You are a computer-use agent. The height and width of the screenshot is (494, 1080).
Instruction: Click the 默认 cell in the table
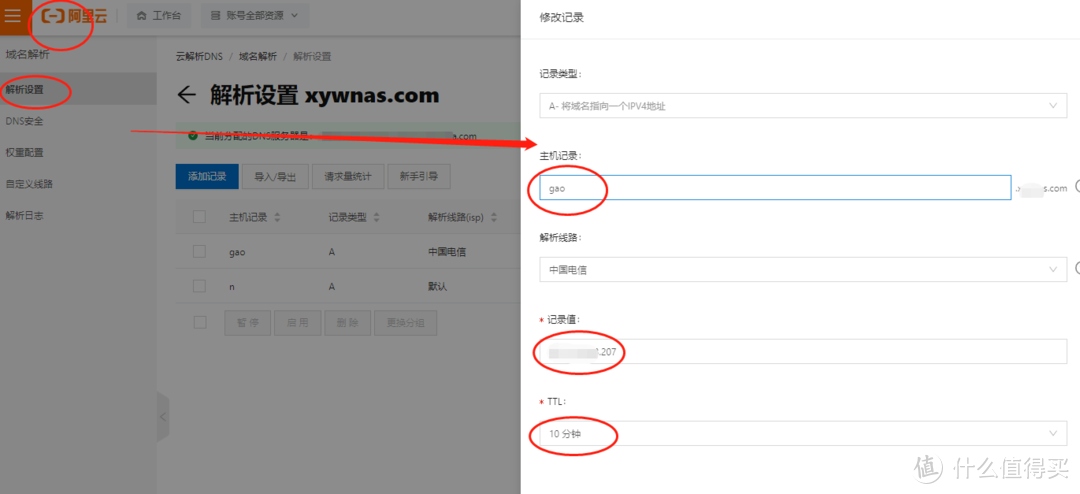437,286
